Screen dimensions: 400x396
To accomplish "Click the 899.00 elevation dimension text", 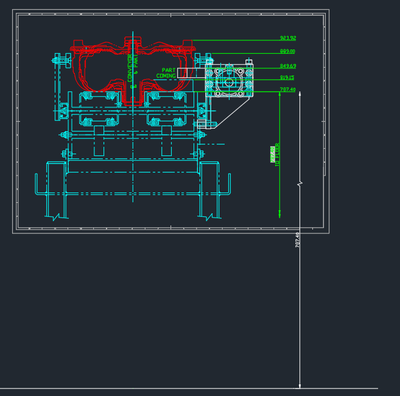I will tap(287, 51).
